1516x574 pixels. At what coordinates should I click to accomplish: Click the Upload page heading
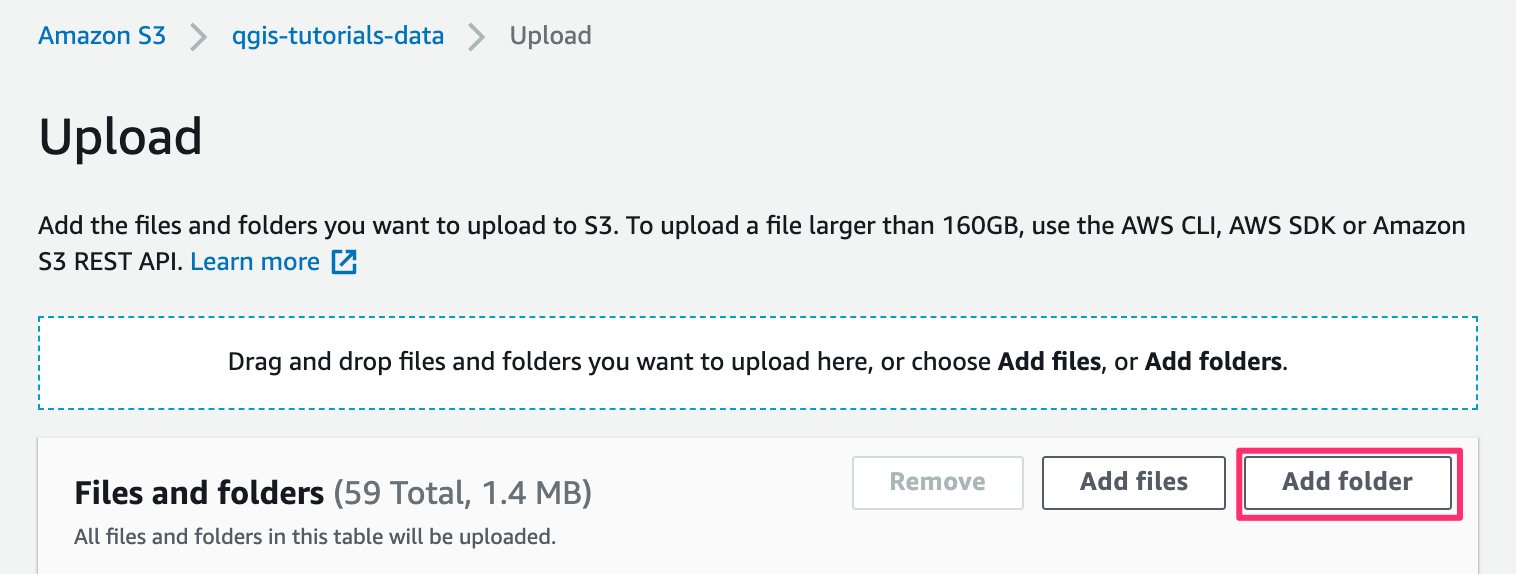pyautogui.click(x=120, y=137)
